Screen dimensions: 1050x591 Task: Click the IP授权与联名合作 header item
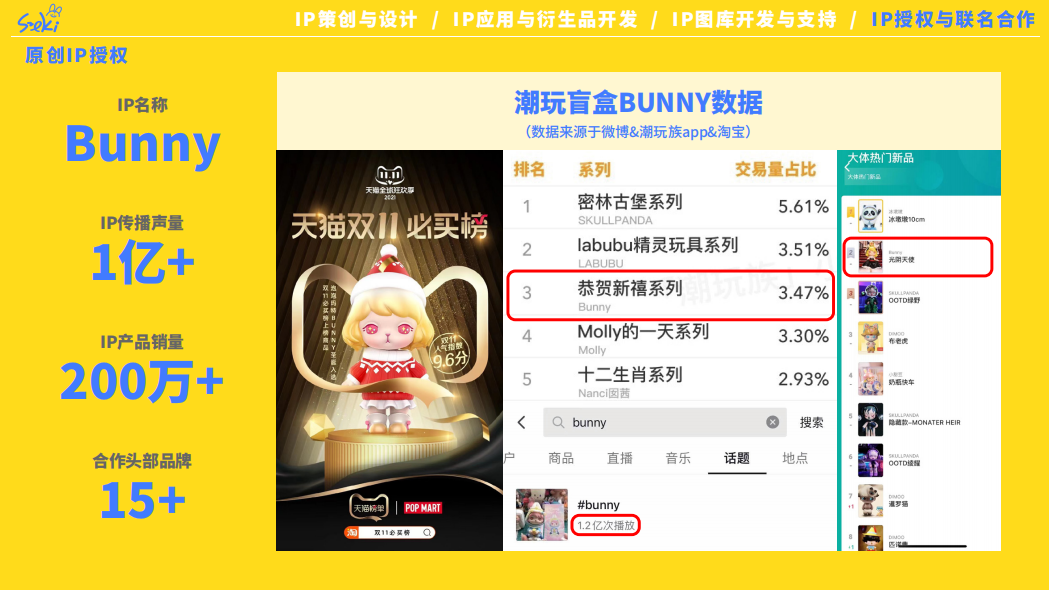pyautogui.click(x=953, y=19)
